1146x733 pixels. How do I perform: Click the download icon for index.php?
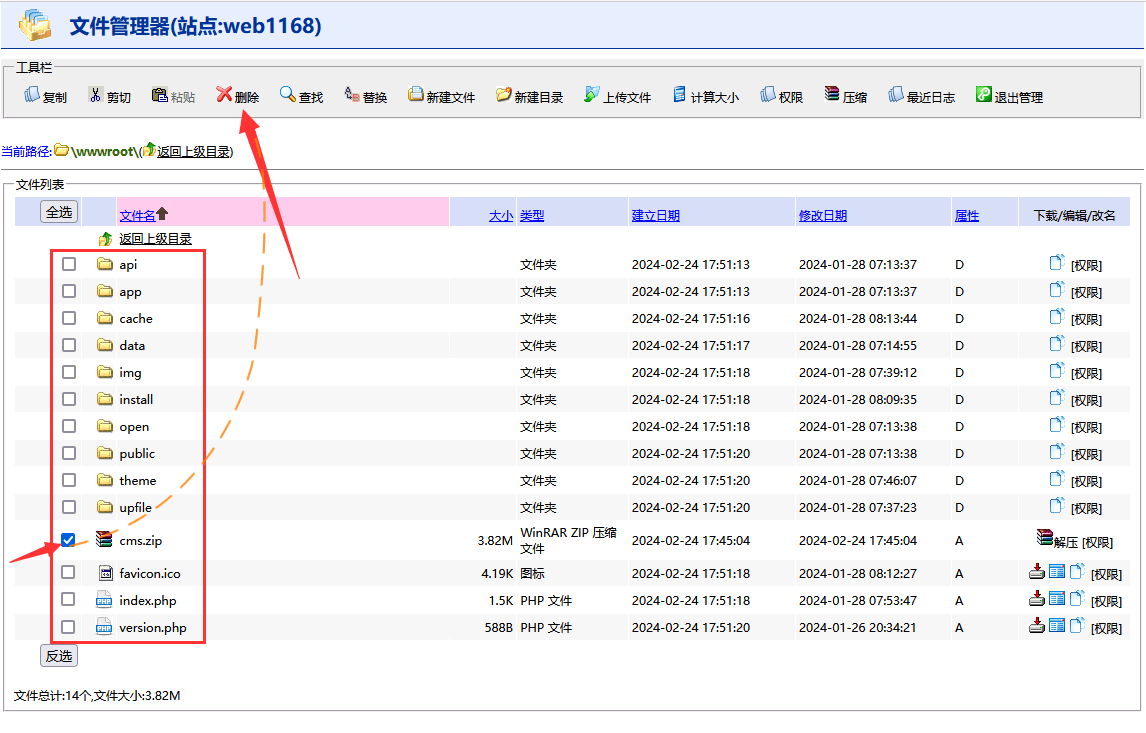coord(1037,600)
